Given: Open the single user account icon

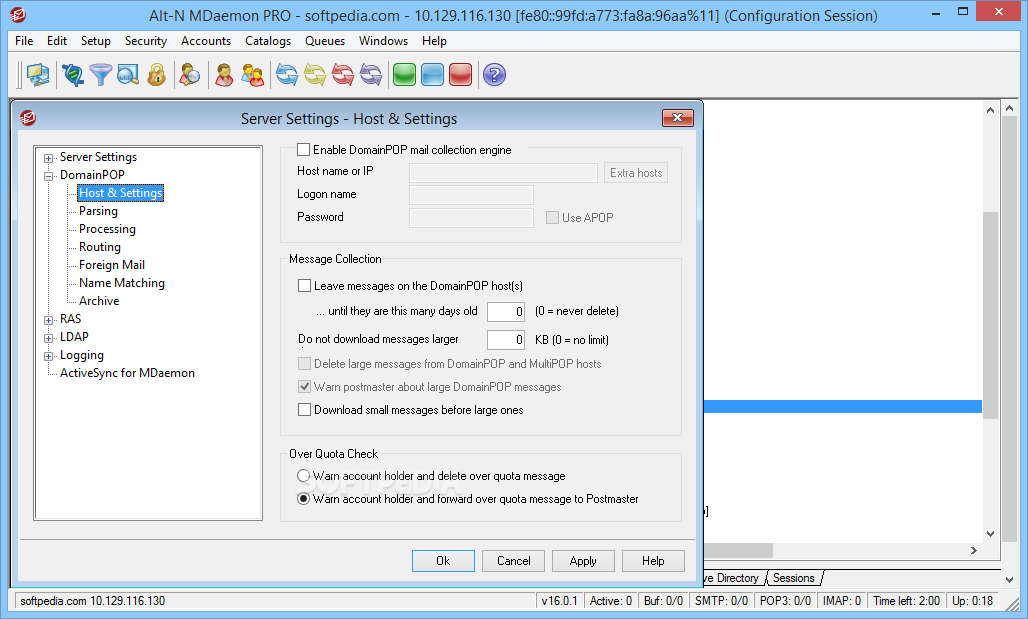Looking at the screenshot, I should click(x=224, y=75).
